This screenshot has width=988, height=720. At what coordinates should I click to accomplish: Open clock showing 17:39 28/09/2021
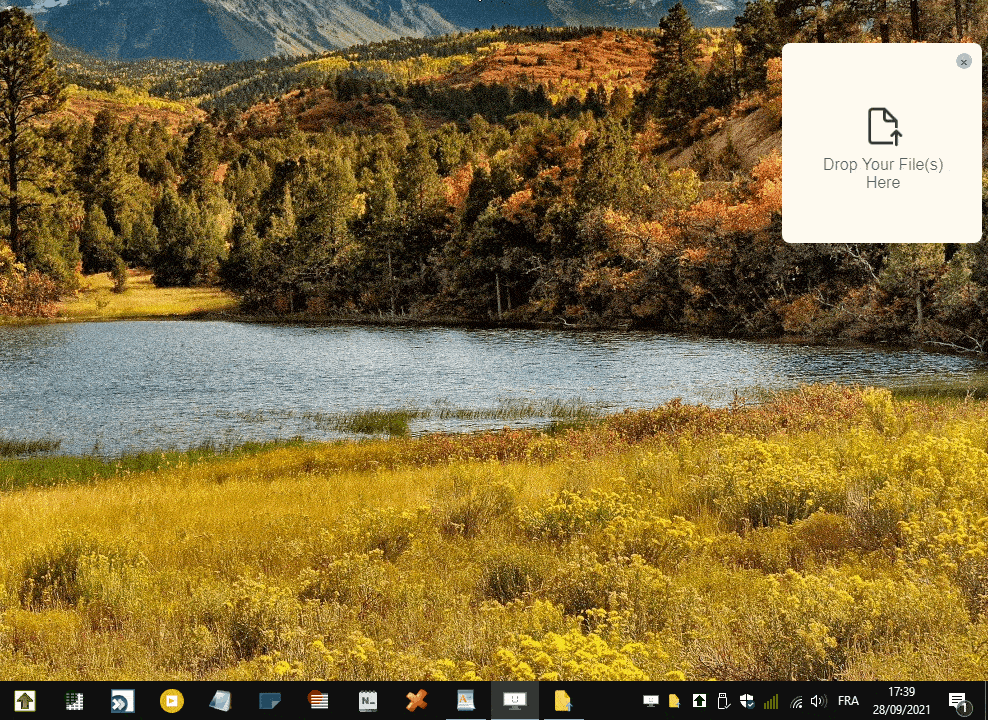(x=901, y=700)
